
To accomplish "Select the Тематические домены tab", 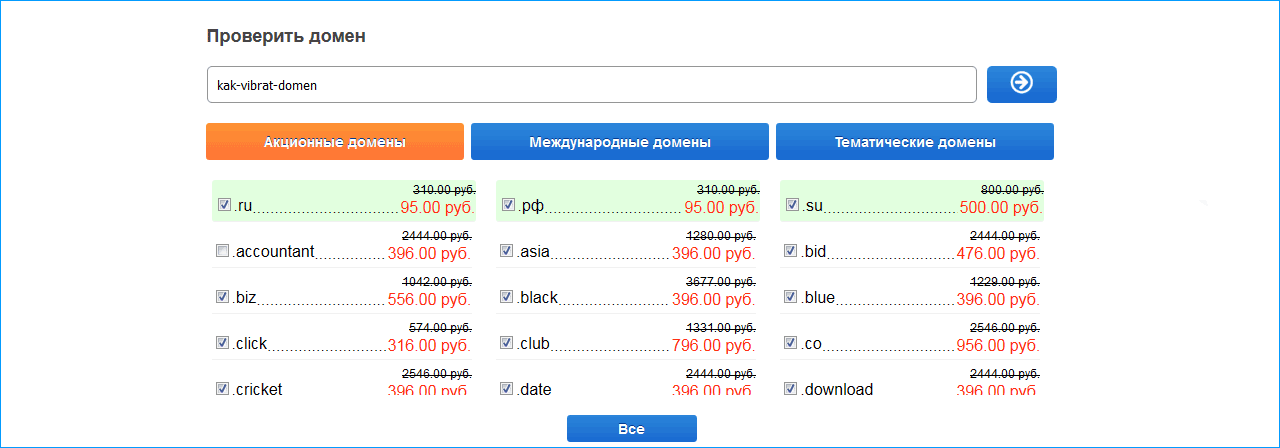I will pos(915,142).
